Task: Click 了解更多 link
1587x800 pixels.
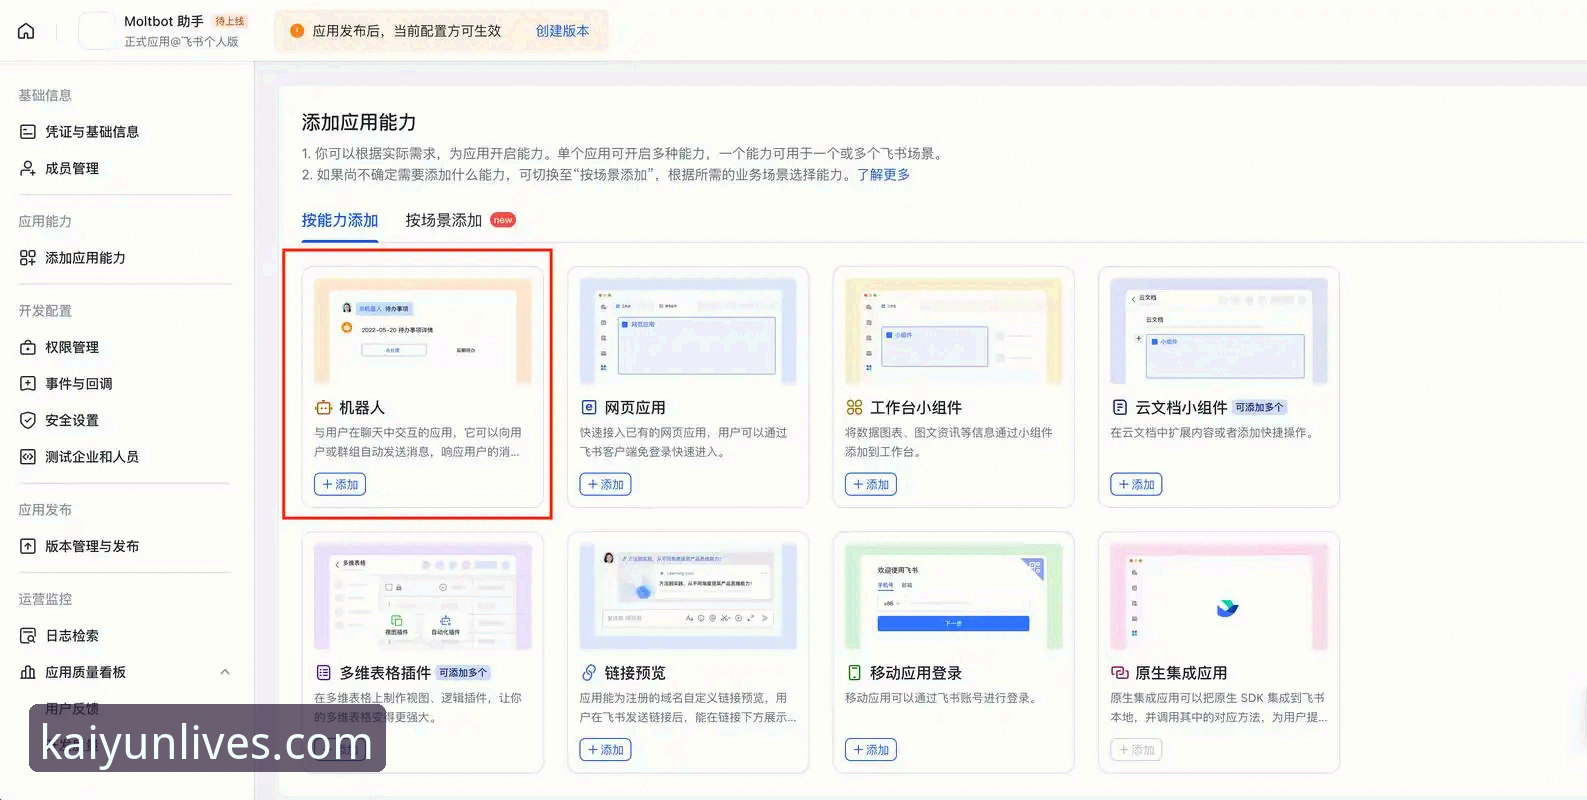Action: (883, 175)
